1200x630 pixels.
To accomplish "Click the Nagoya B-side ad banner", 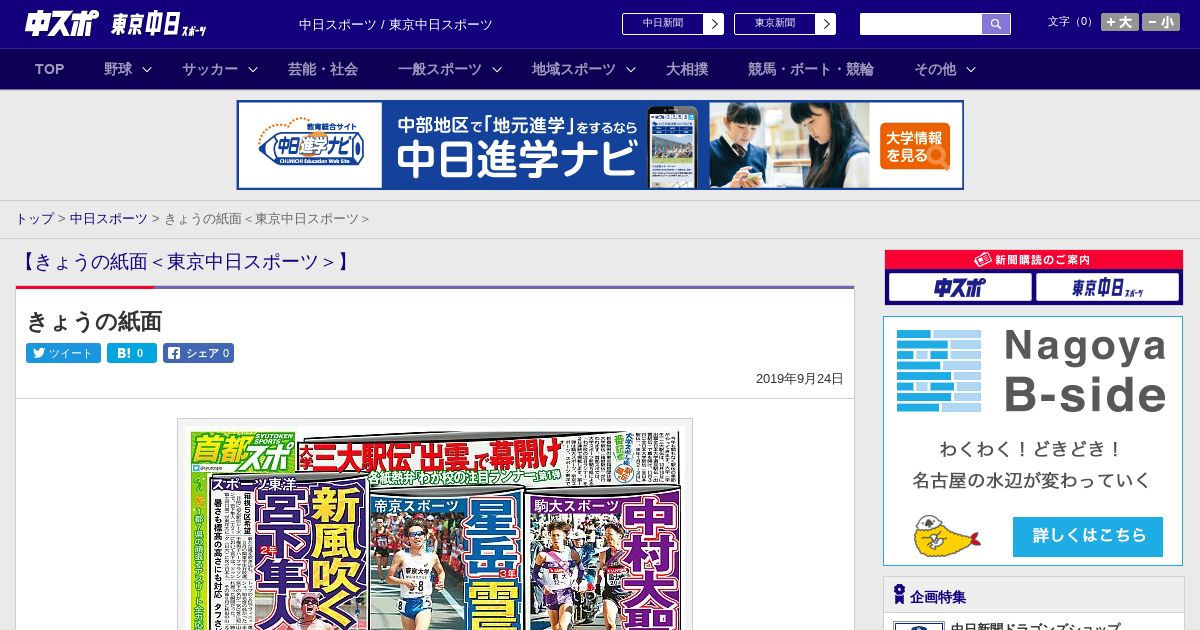I will tap(1033, 441).
